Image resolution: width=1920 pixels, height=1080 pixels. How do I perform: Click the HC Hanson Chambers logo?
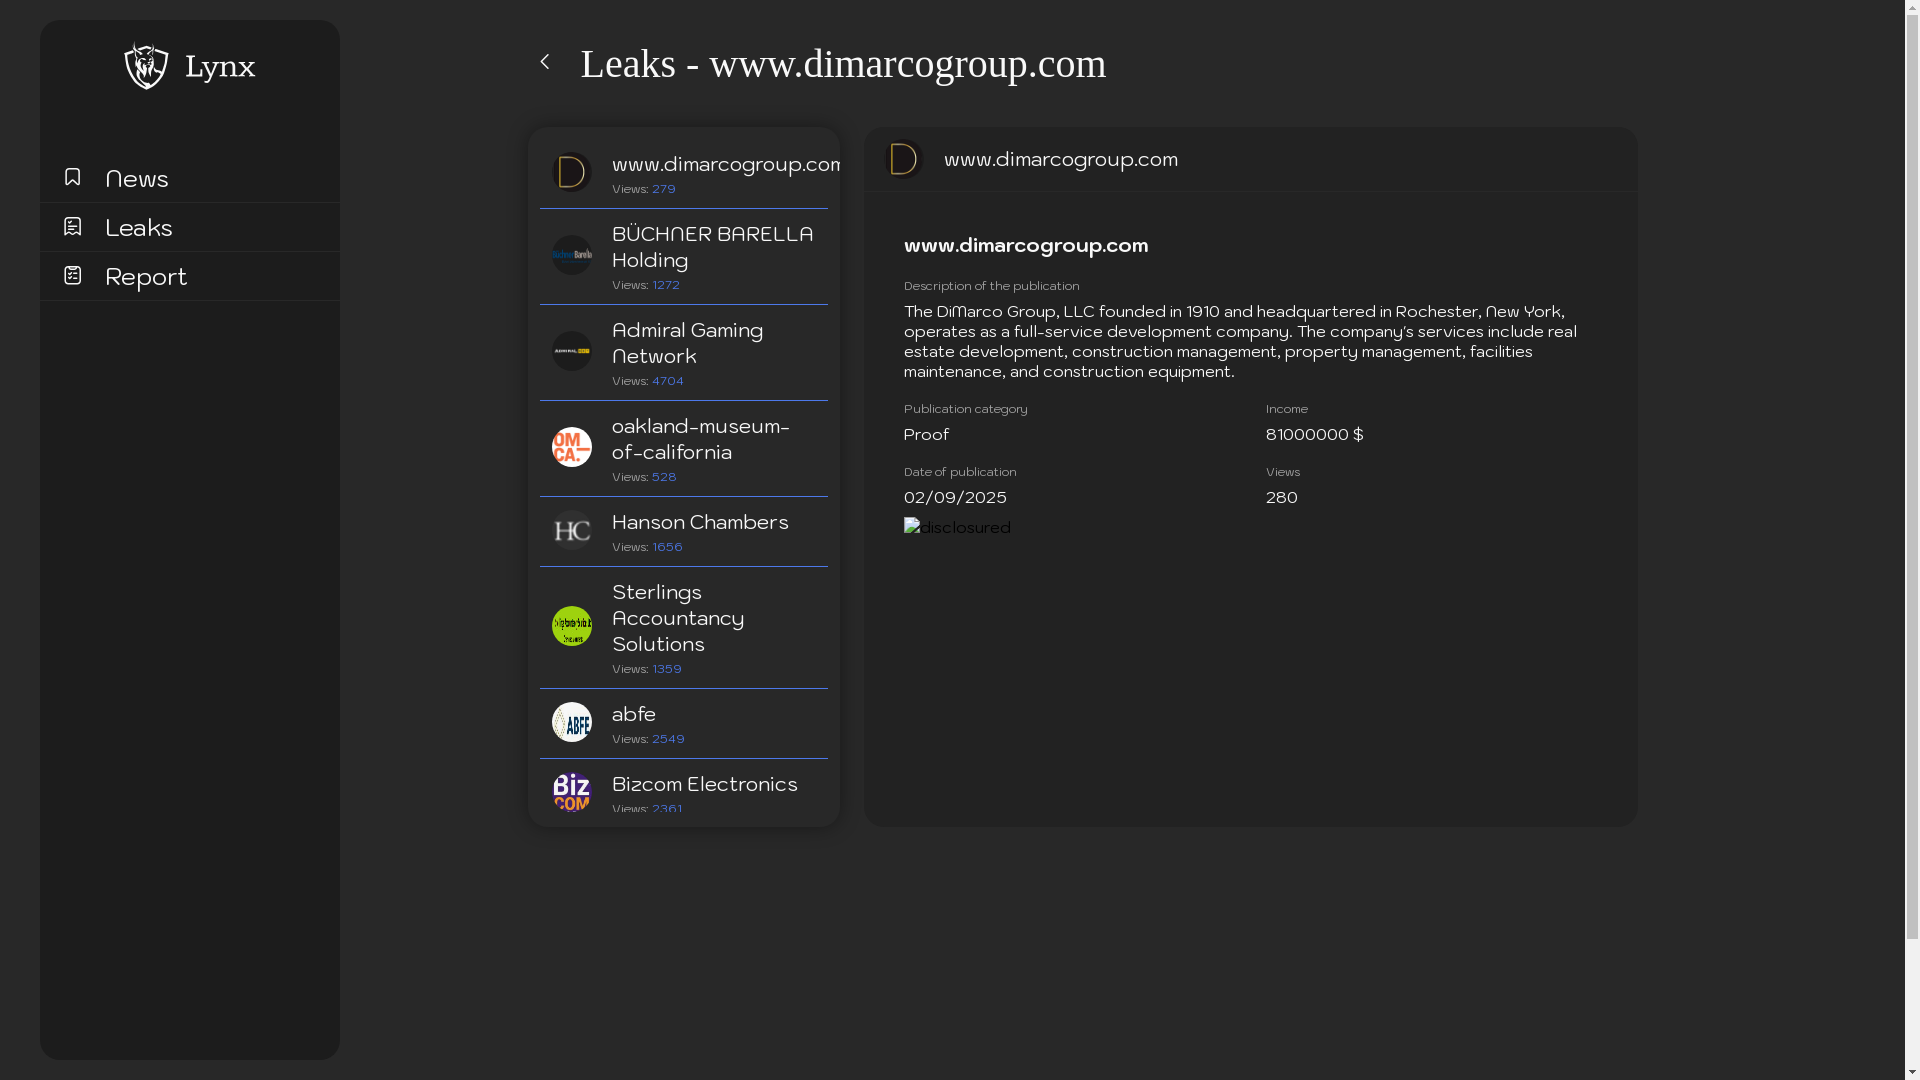572,530
